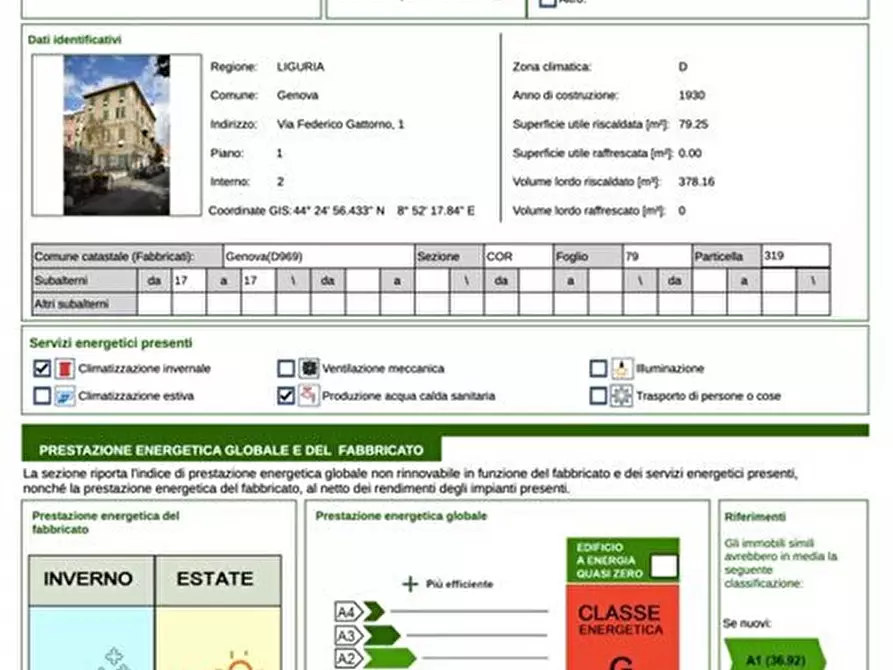Click the Prestazione energetica globale panel heading
This screenshot has height=670, width=893.
402,516
